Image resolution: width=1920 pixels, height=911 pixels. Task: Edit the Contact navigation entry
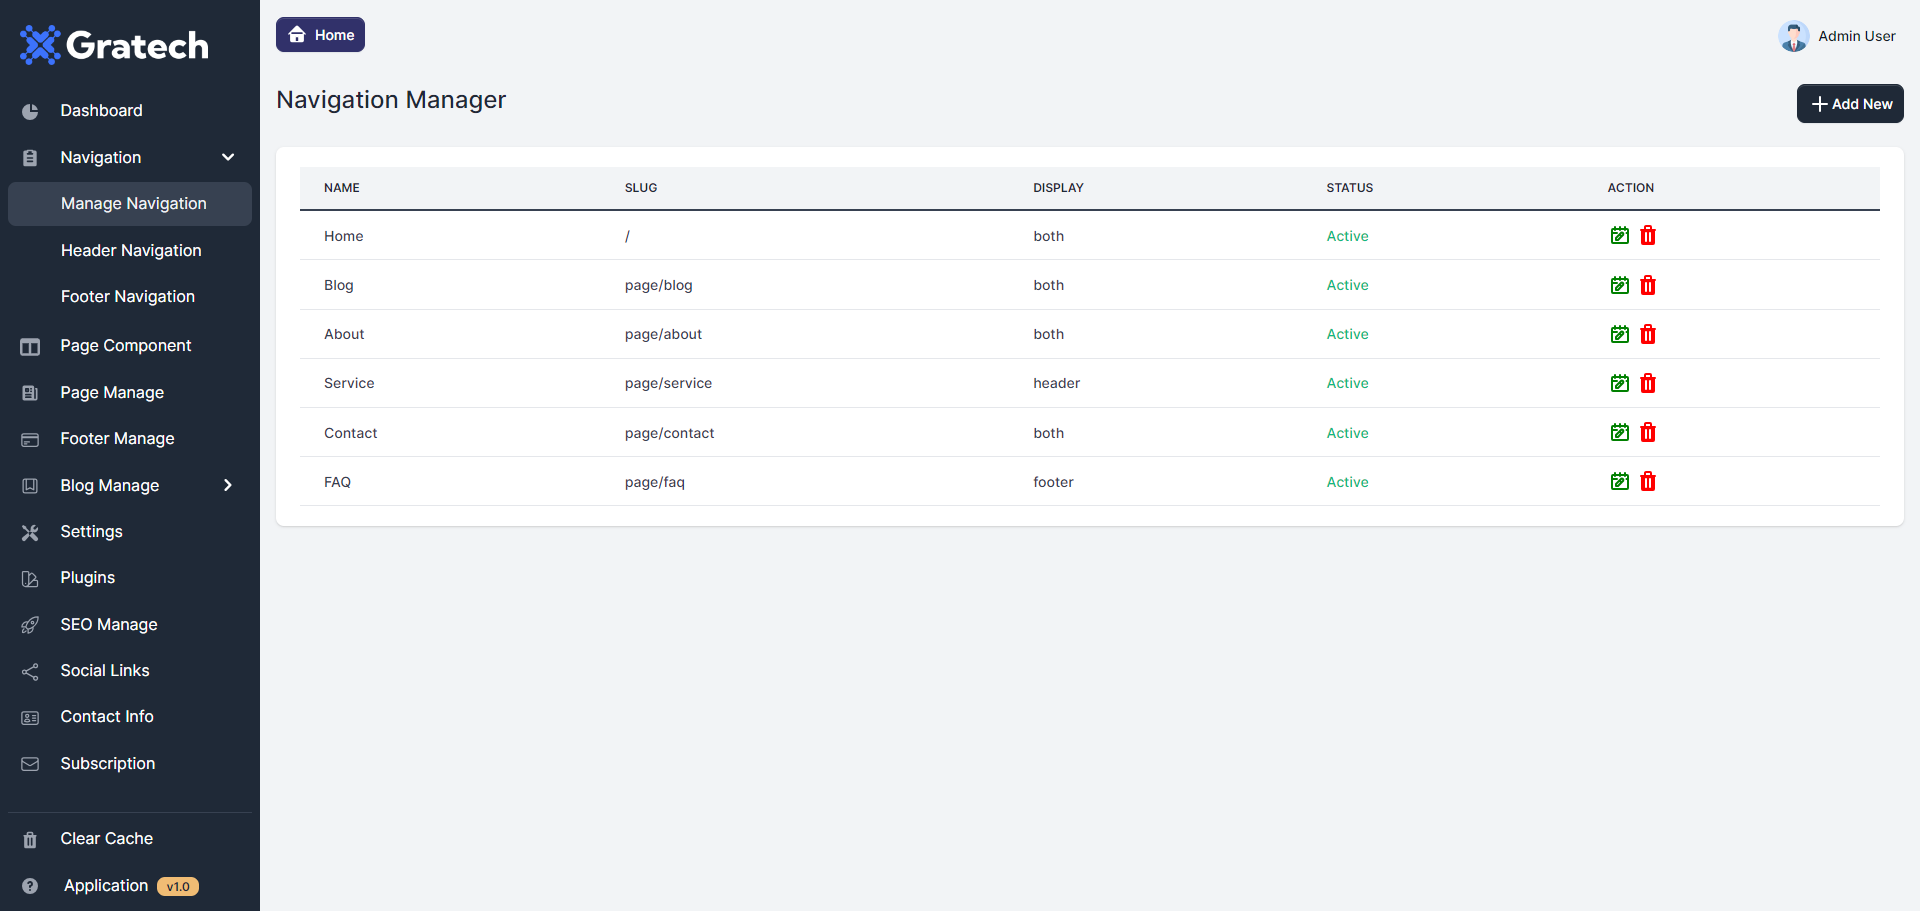click(1619, 432)
